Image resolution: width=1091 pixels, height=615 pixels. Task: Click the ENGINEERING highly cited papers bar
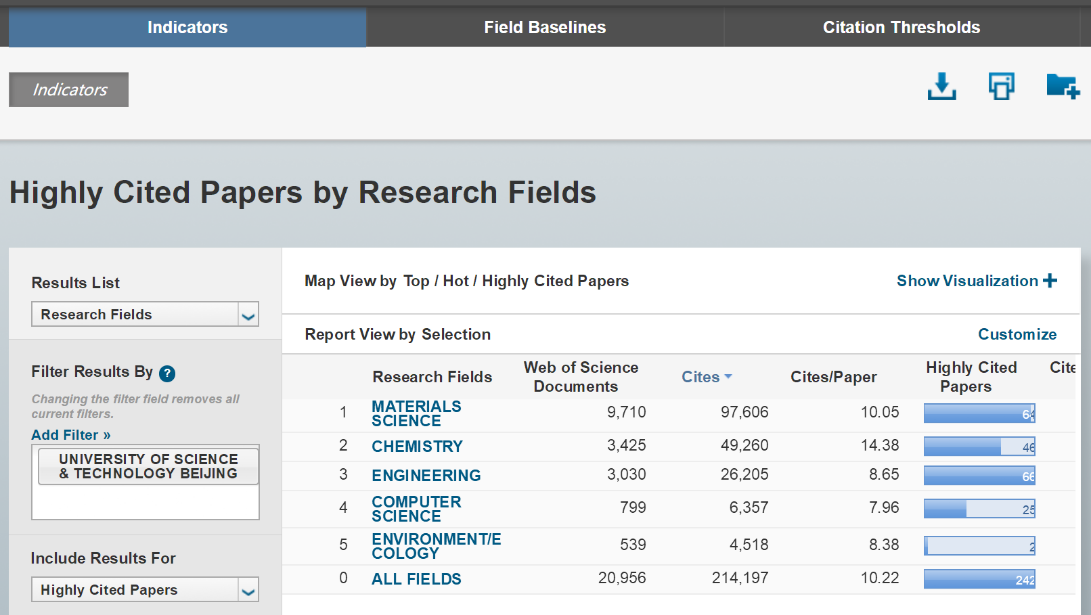pyautogui.click(x=978, y=476)
